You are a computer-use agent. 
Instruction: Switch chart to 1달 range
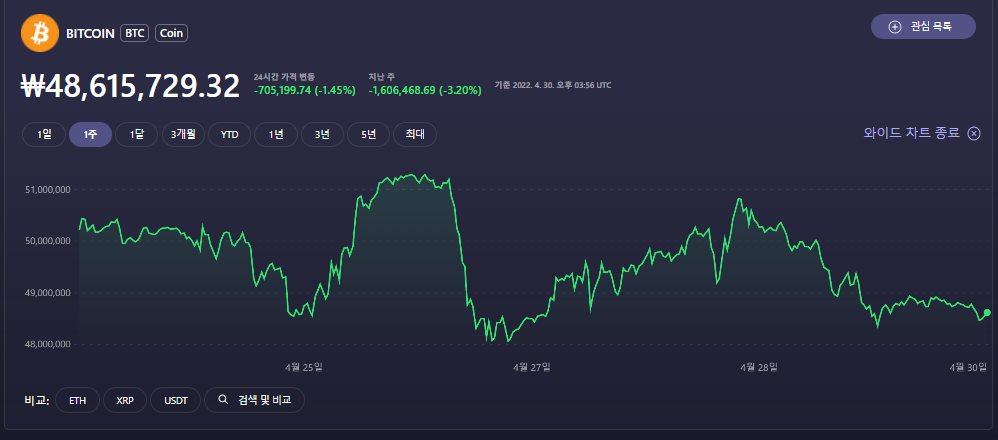[136, 135]
